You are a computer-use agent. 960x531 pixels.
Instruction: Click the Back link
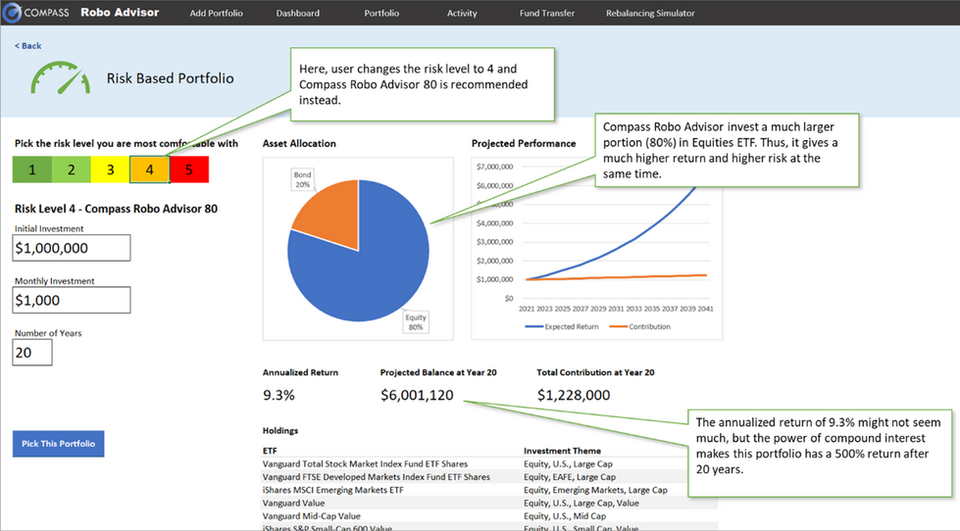tap(28, 45)
